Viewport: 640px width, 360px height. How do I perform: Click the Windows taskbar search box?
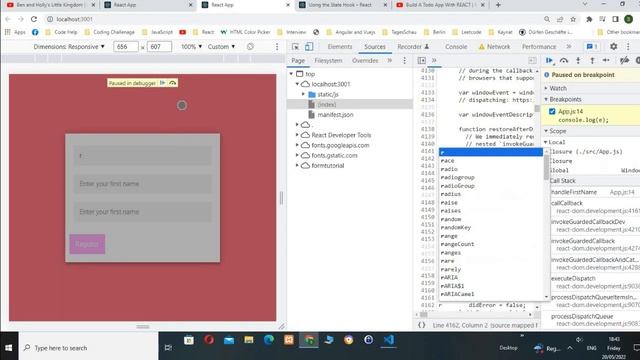coord(88,348)
